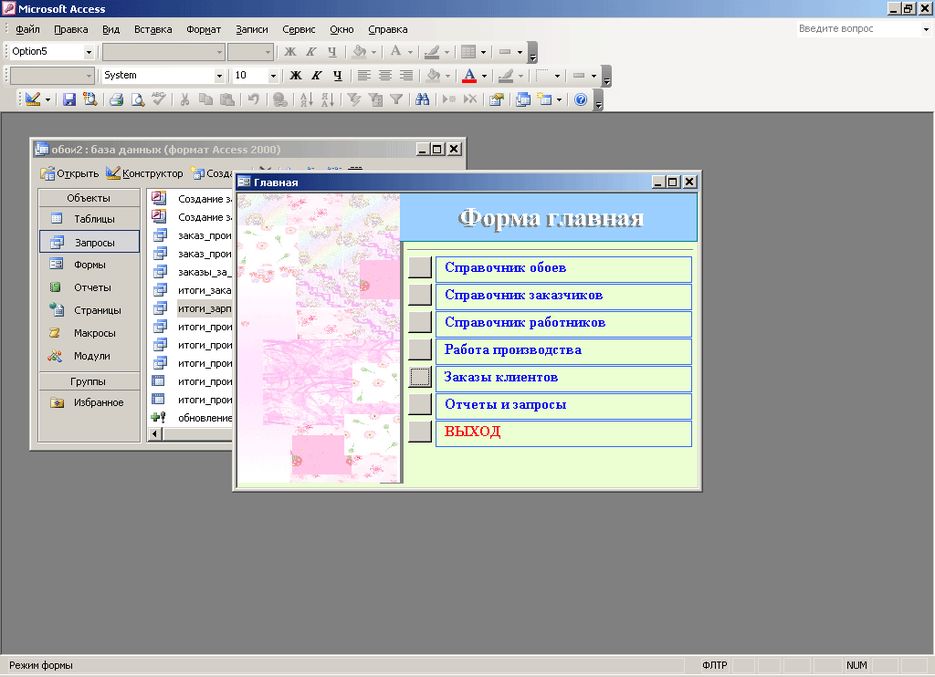935x677 pixels.
Task: Click the Undo arrow icon
Action: (x=253, y=100)
